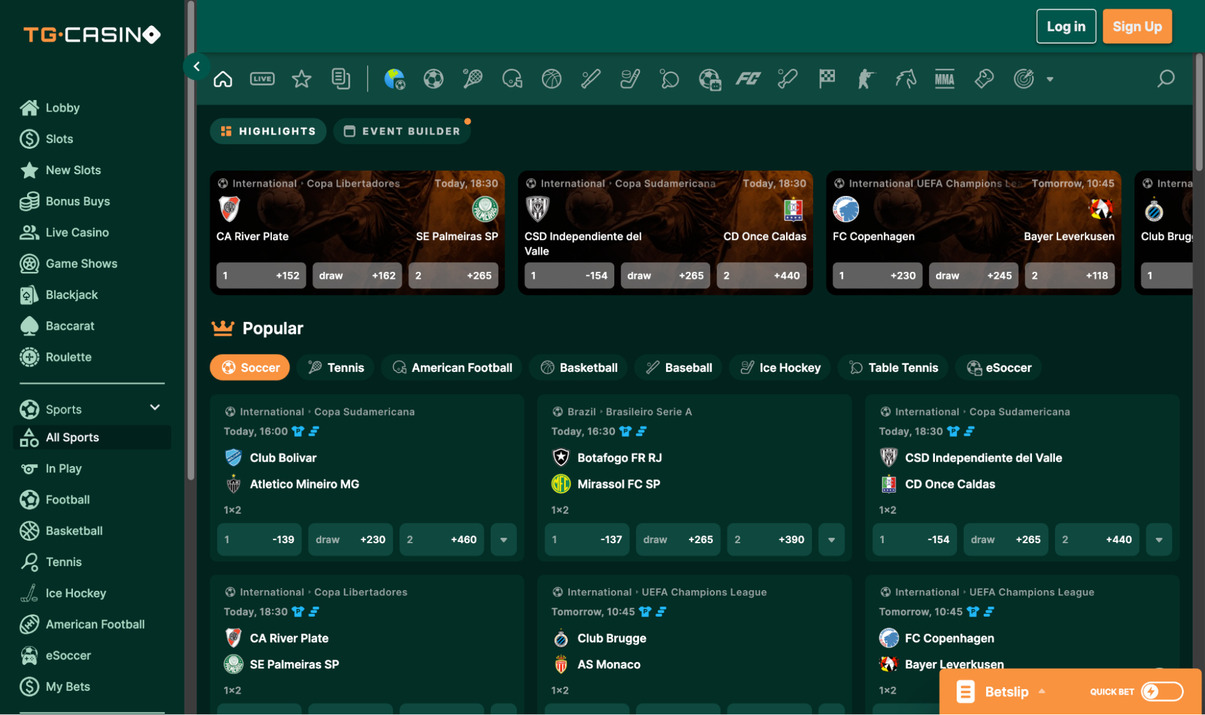Open the sportsbook Home icon
The width and height of the screenshot is (1205, 715).
(223, 79)
